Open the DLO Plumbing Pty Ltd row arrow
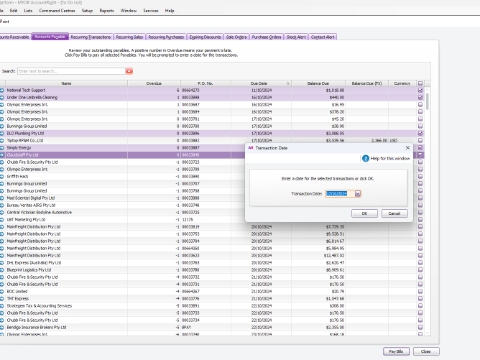The width and height of the screenshot is (480, 360). pos(2,133)
